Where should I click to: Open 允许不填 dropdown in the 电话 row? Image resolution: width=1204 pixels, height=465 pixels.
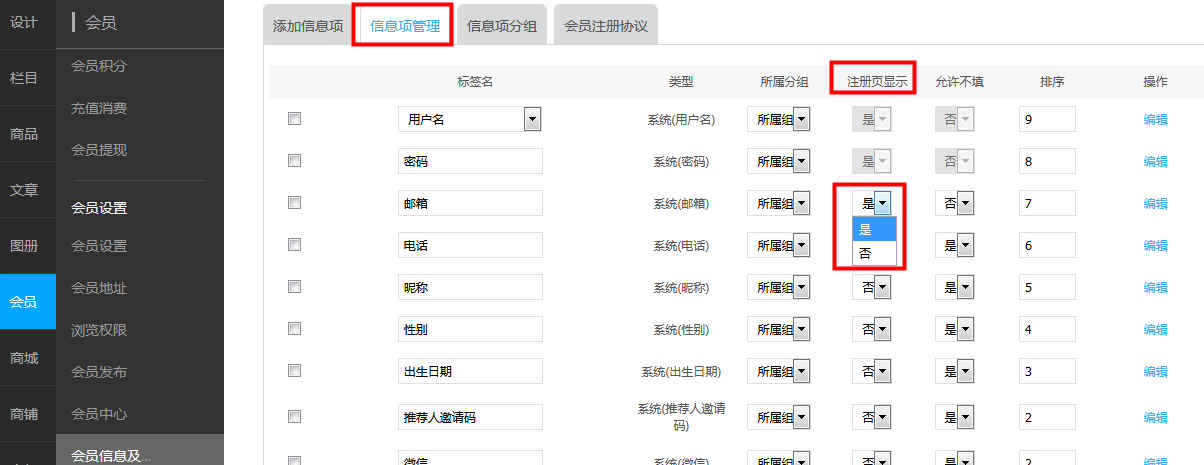pyautogui.click(x=955, y=245)
